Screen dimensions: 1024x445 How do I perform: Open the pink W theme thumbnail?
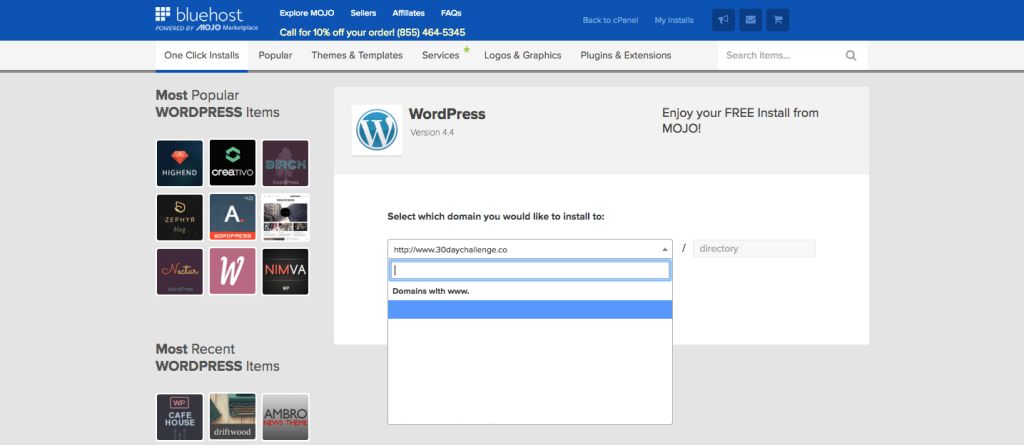pyautogui.click(x=232, y=271)
